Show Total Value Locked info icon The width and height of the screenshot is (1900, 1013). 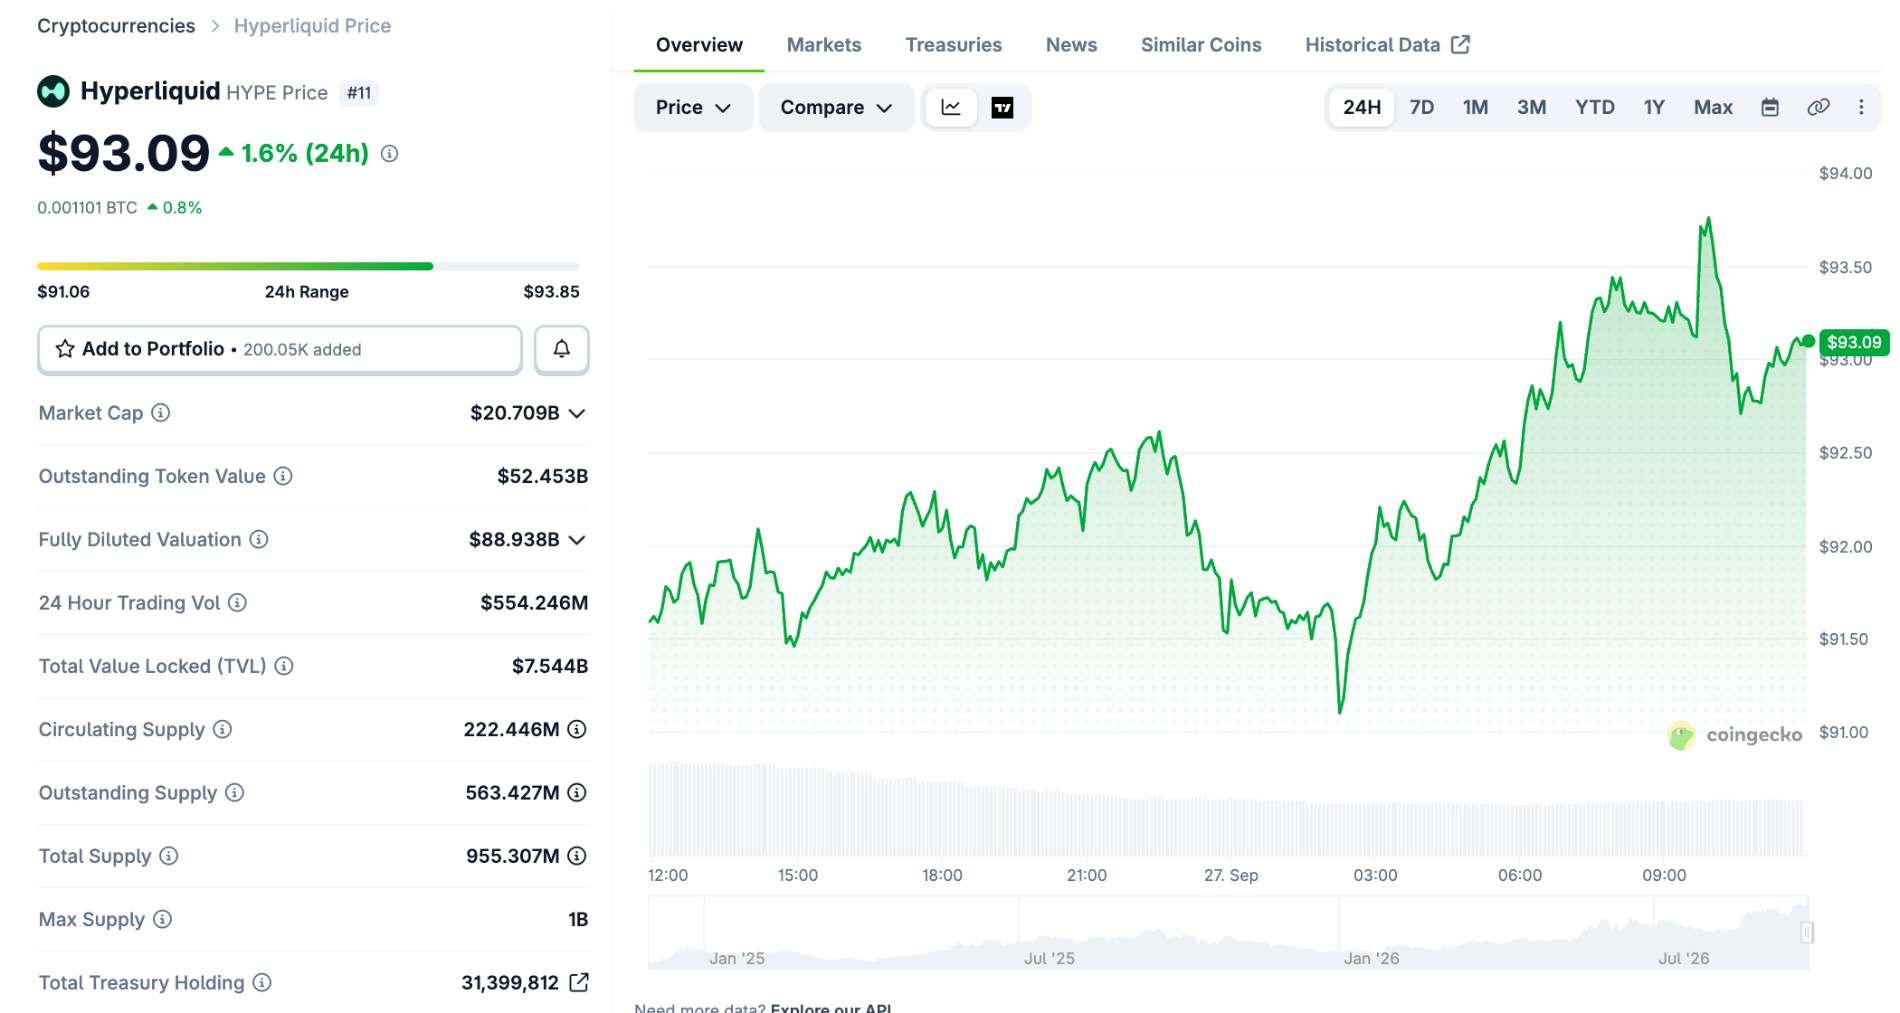(284, 666)
